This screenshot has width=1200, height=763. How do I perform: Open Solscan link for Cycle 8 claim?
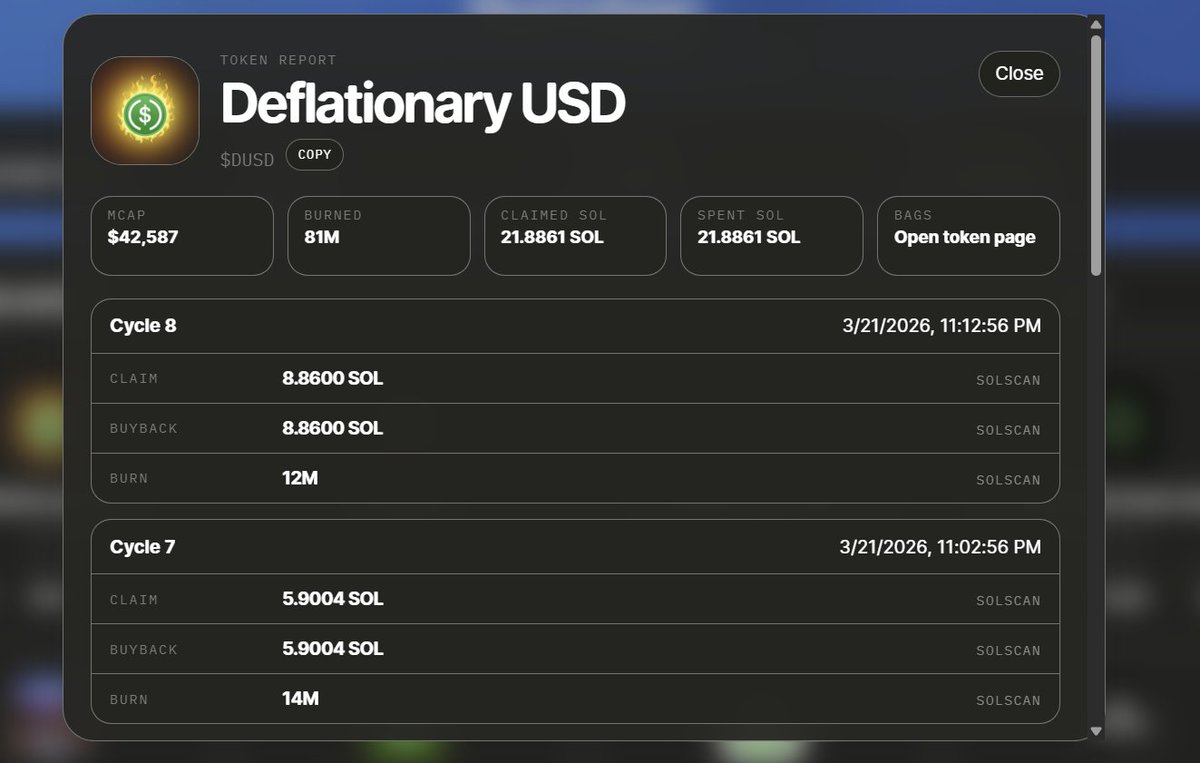[1008, 380]
